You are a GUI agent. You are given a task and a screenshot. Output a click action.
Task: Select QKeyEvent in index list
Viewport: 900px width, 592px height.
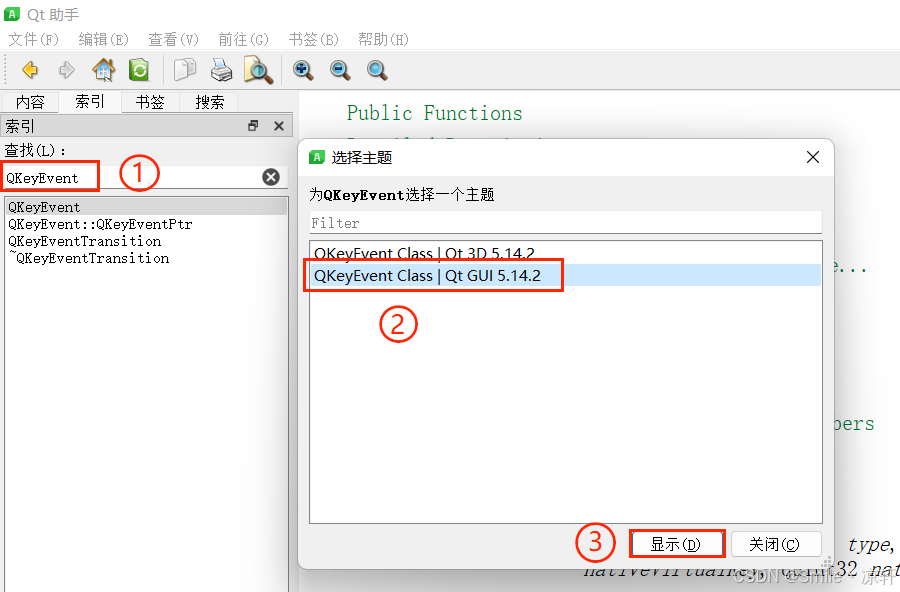pos(146,207)
